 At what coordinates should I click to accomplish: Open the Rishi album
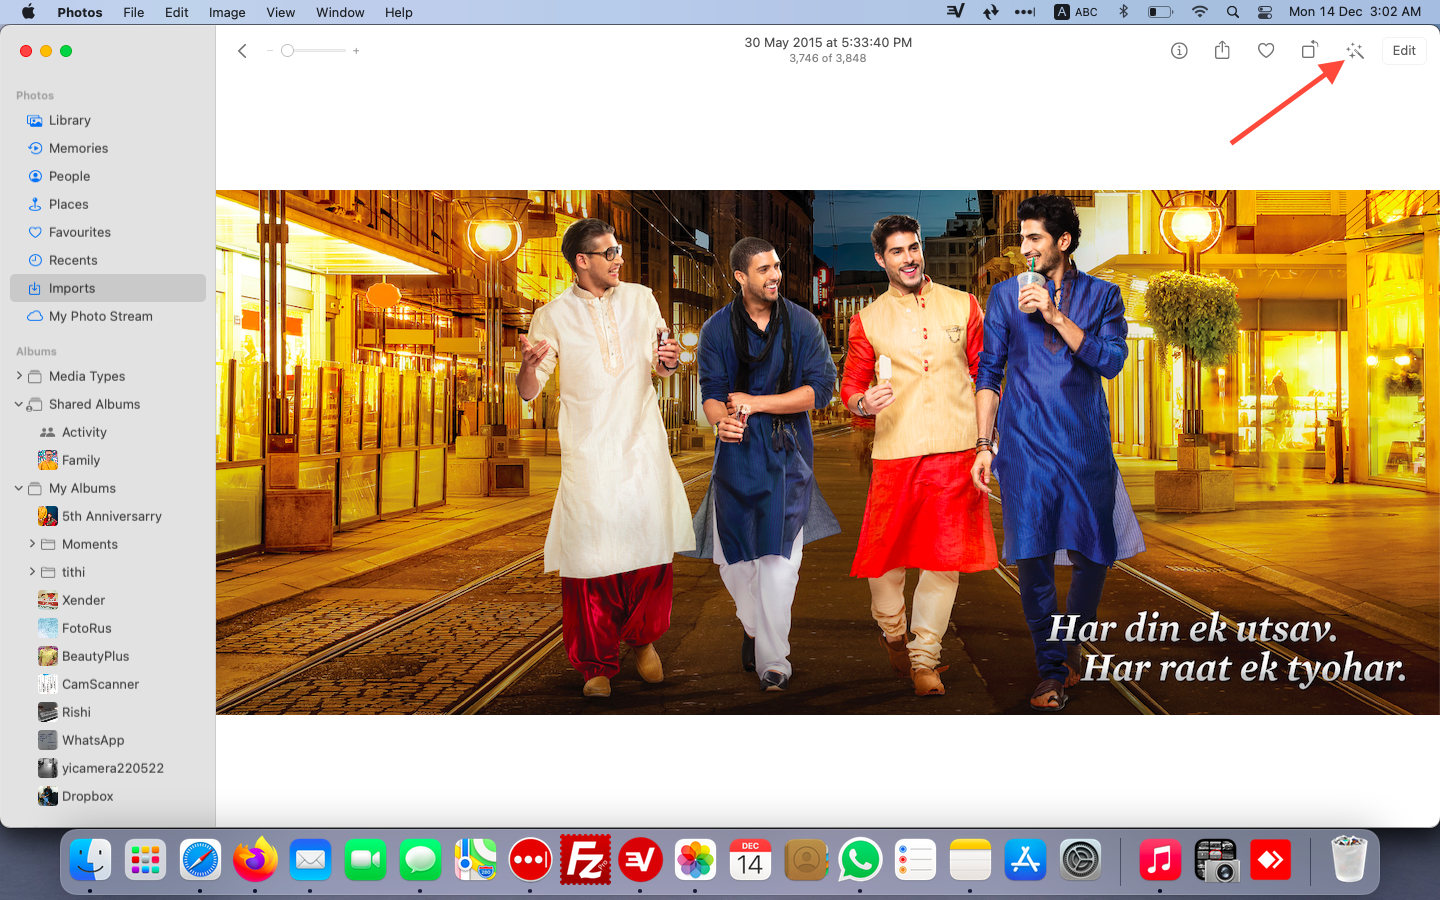108,712
